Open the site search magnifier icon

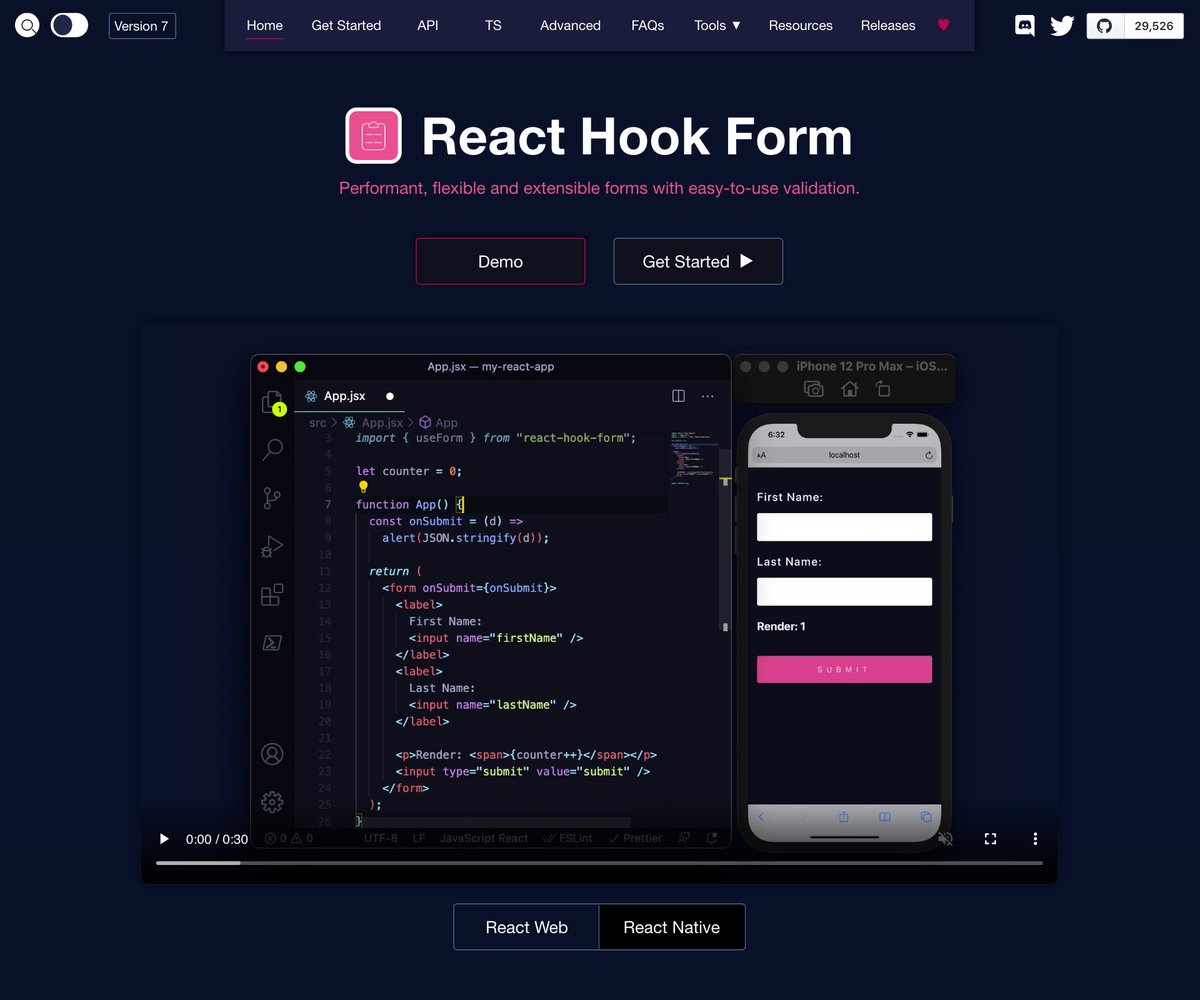(28, 25)
